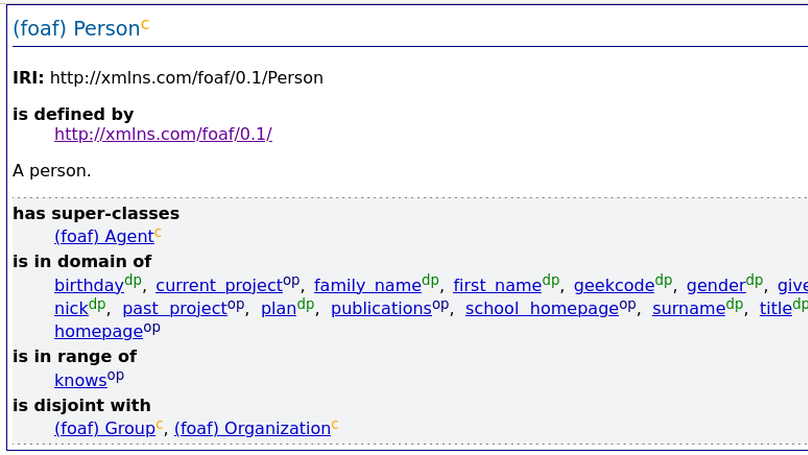Select the first name property link
The height and width of the screenshot is (455, 808).
coord(497,286)
